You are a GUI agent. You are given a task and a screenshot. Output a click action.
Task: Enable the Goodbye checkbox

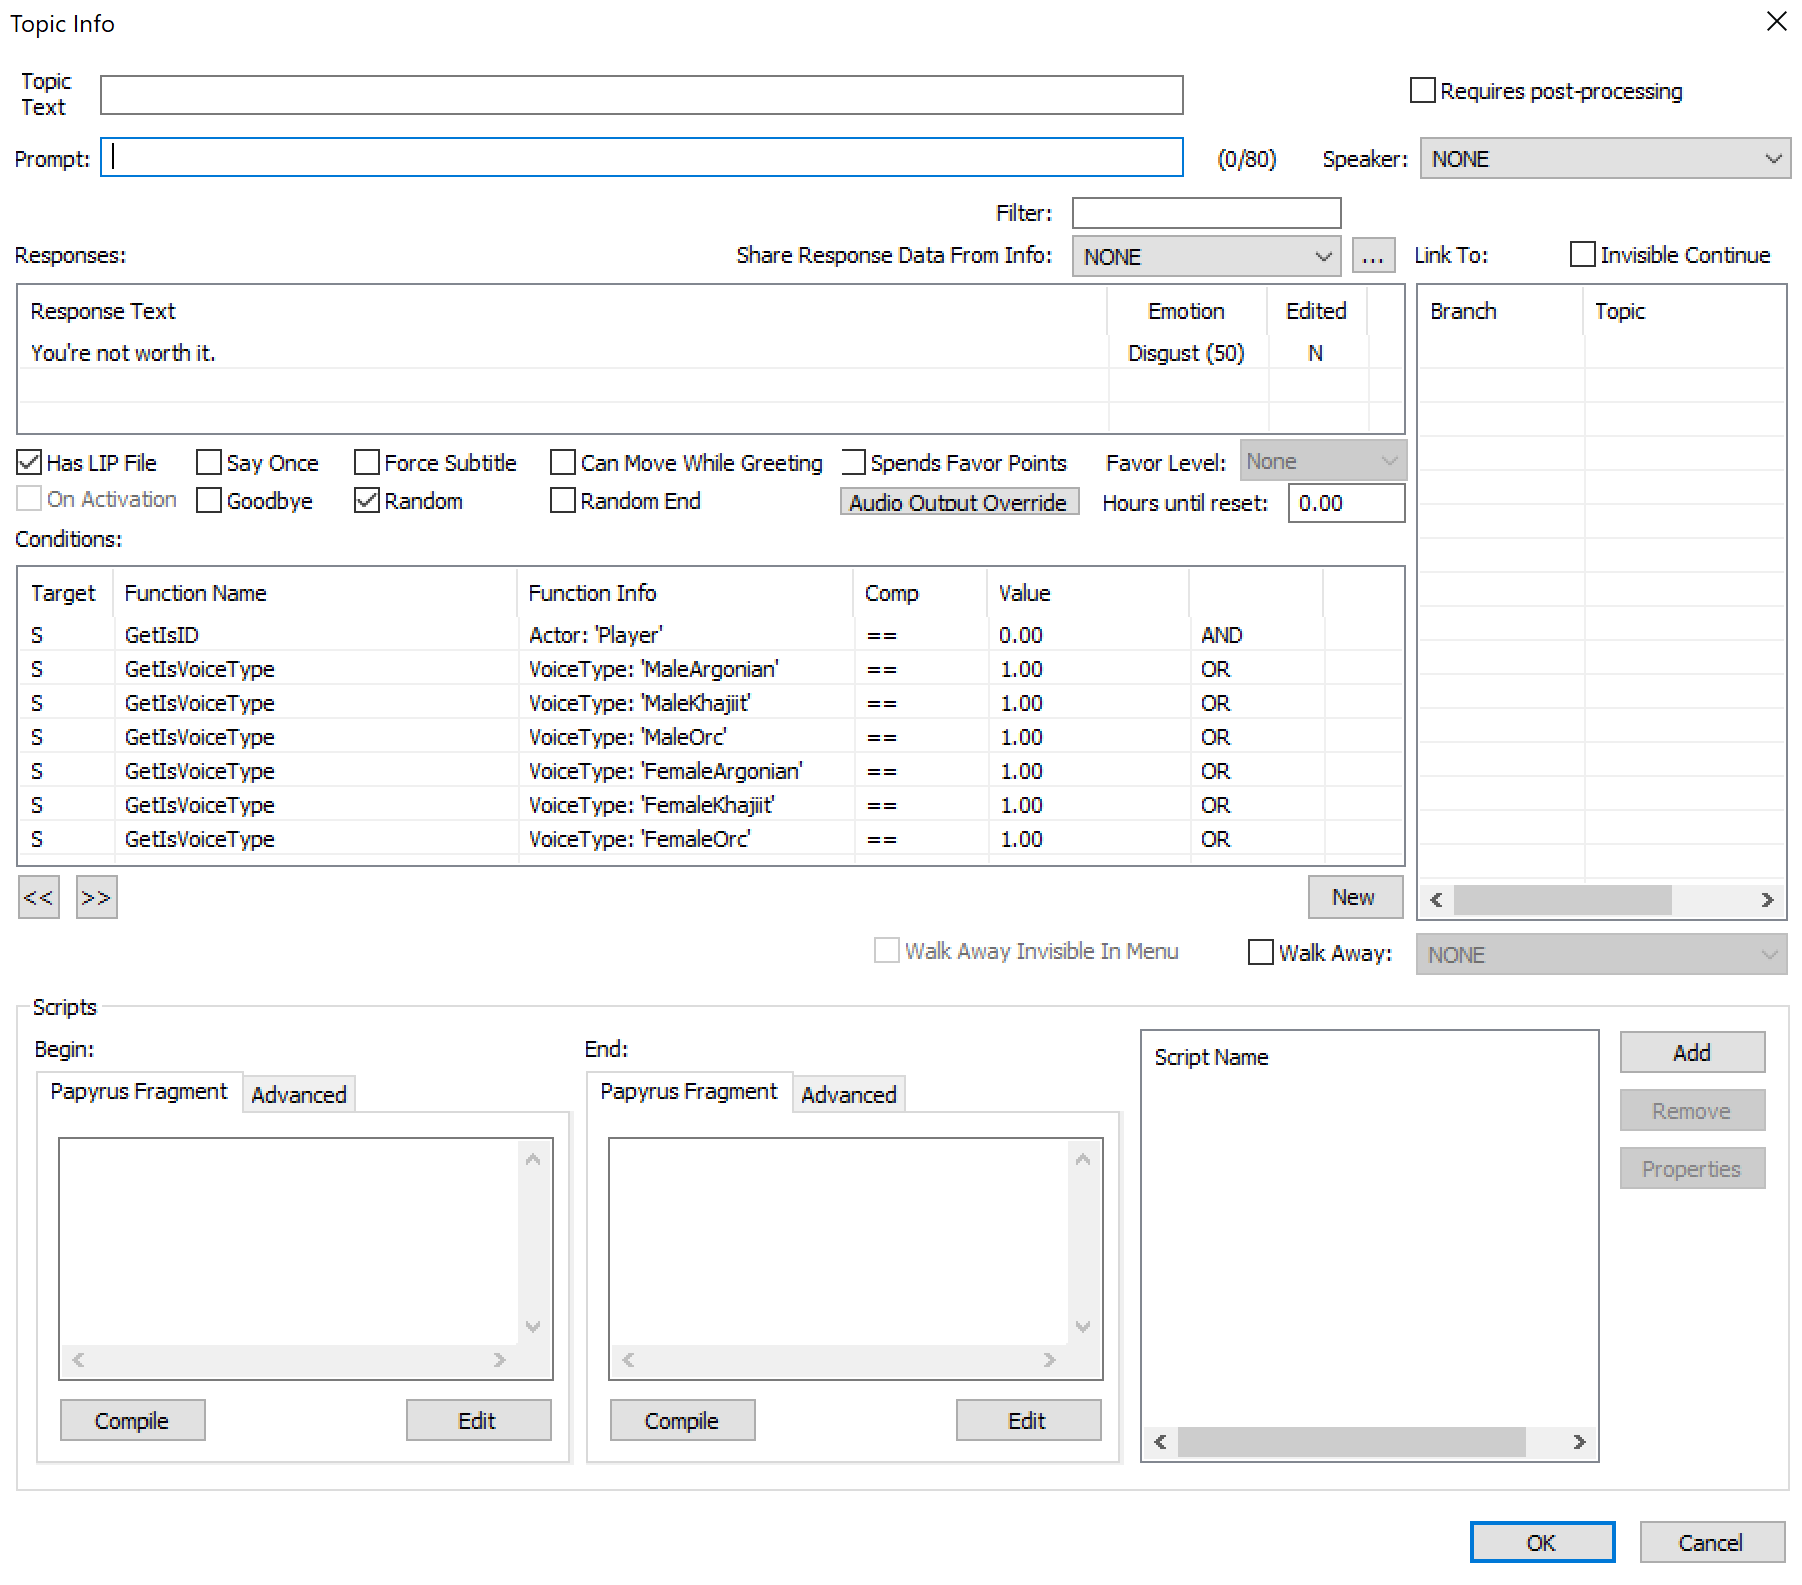point(209,501)
